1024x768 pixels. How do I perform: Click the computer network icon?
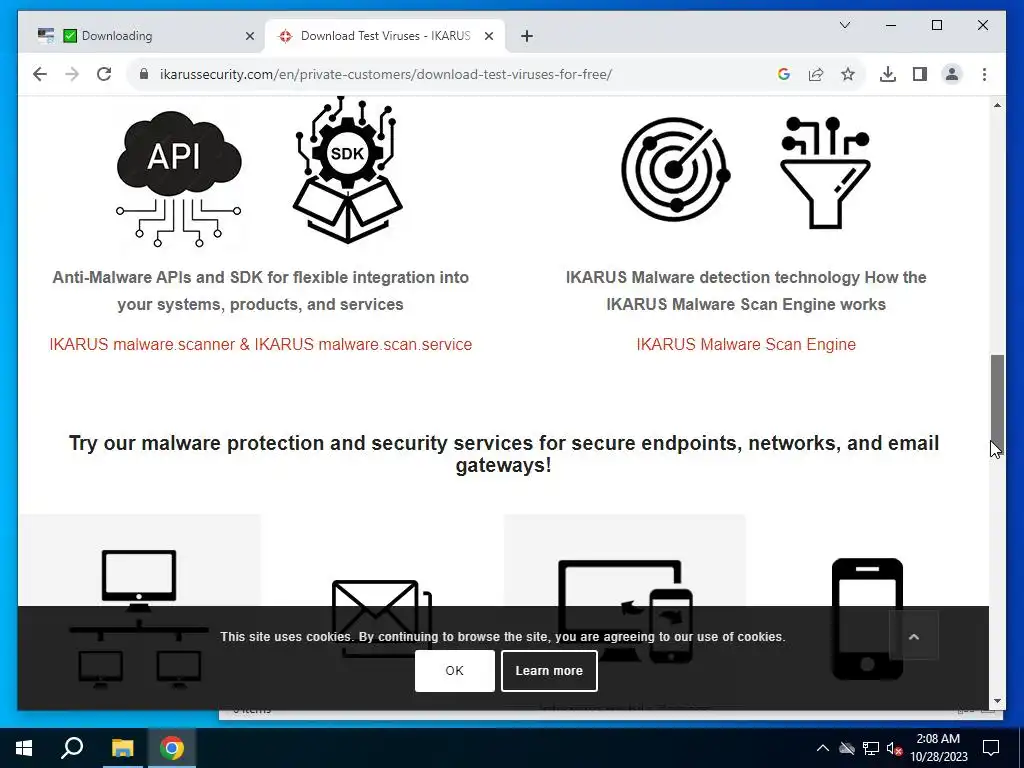click(139, 618)
